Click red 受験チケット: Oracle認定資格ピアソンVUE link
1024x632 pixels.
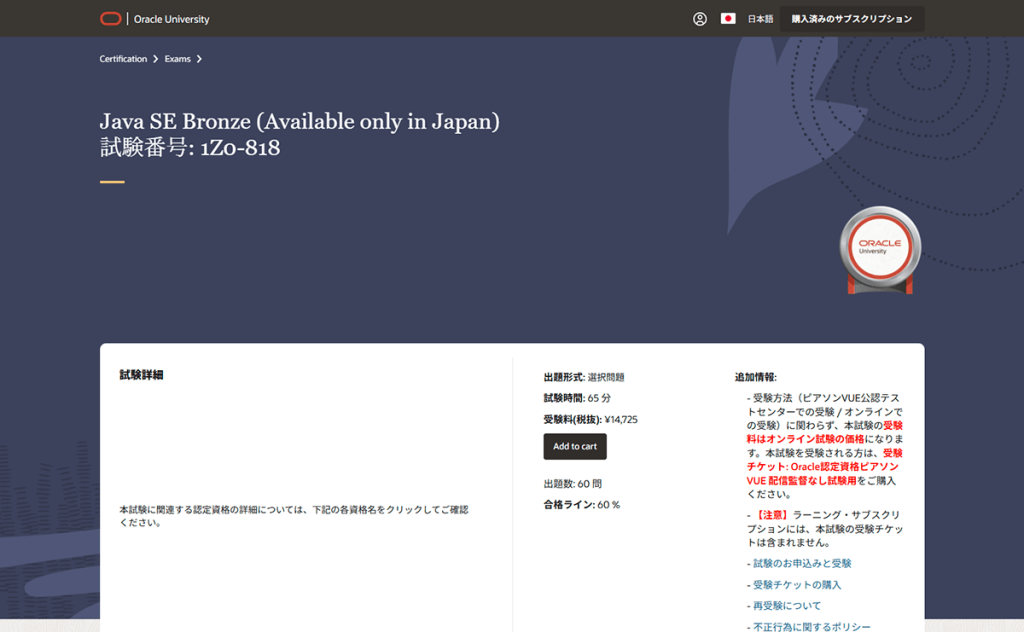825,466
